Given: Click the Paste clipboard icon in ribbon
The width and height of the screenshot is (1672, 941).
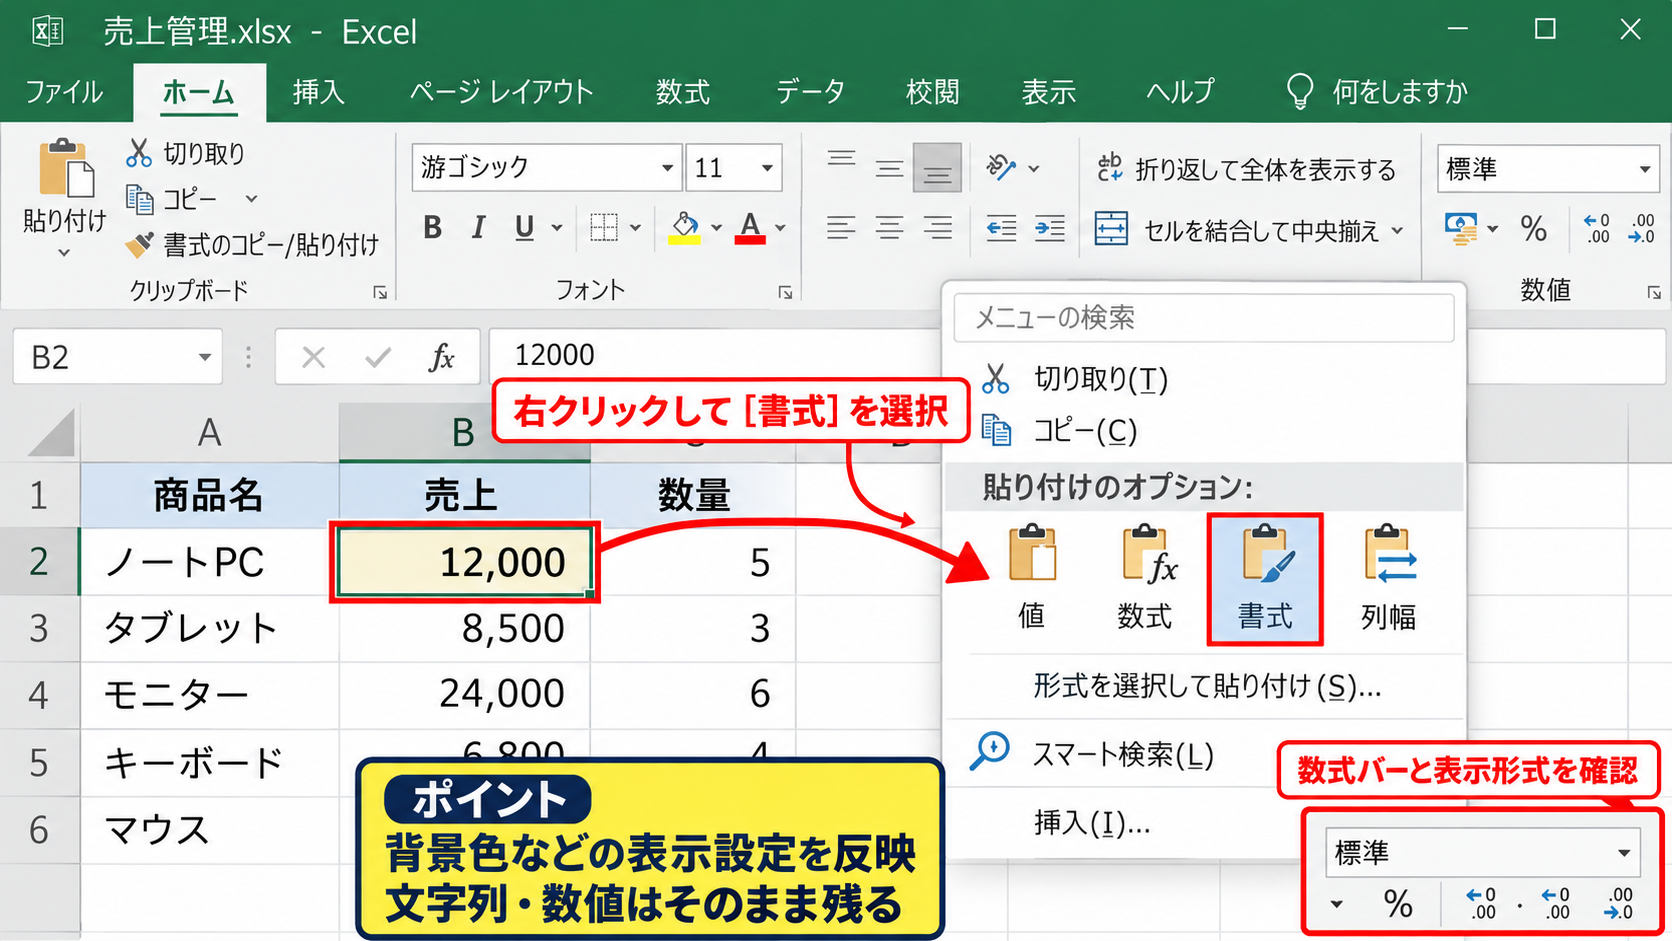Looking at the screenshot, I should 65,169.
